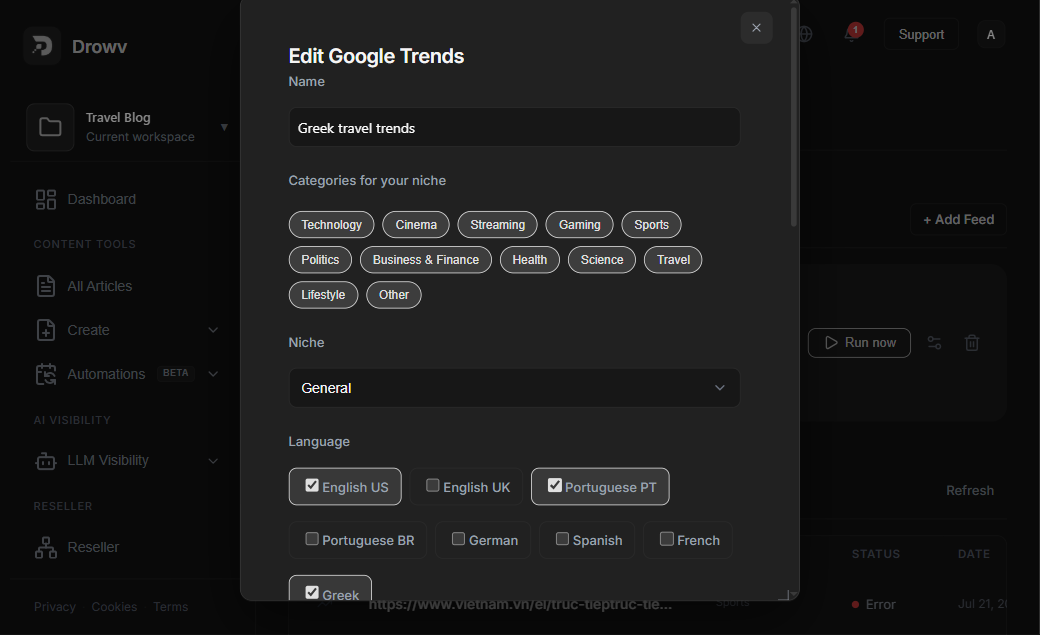Open the Niche dropdown showing General
The width and height of the screenshot is (1040, 635).
tap(514, 388)
